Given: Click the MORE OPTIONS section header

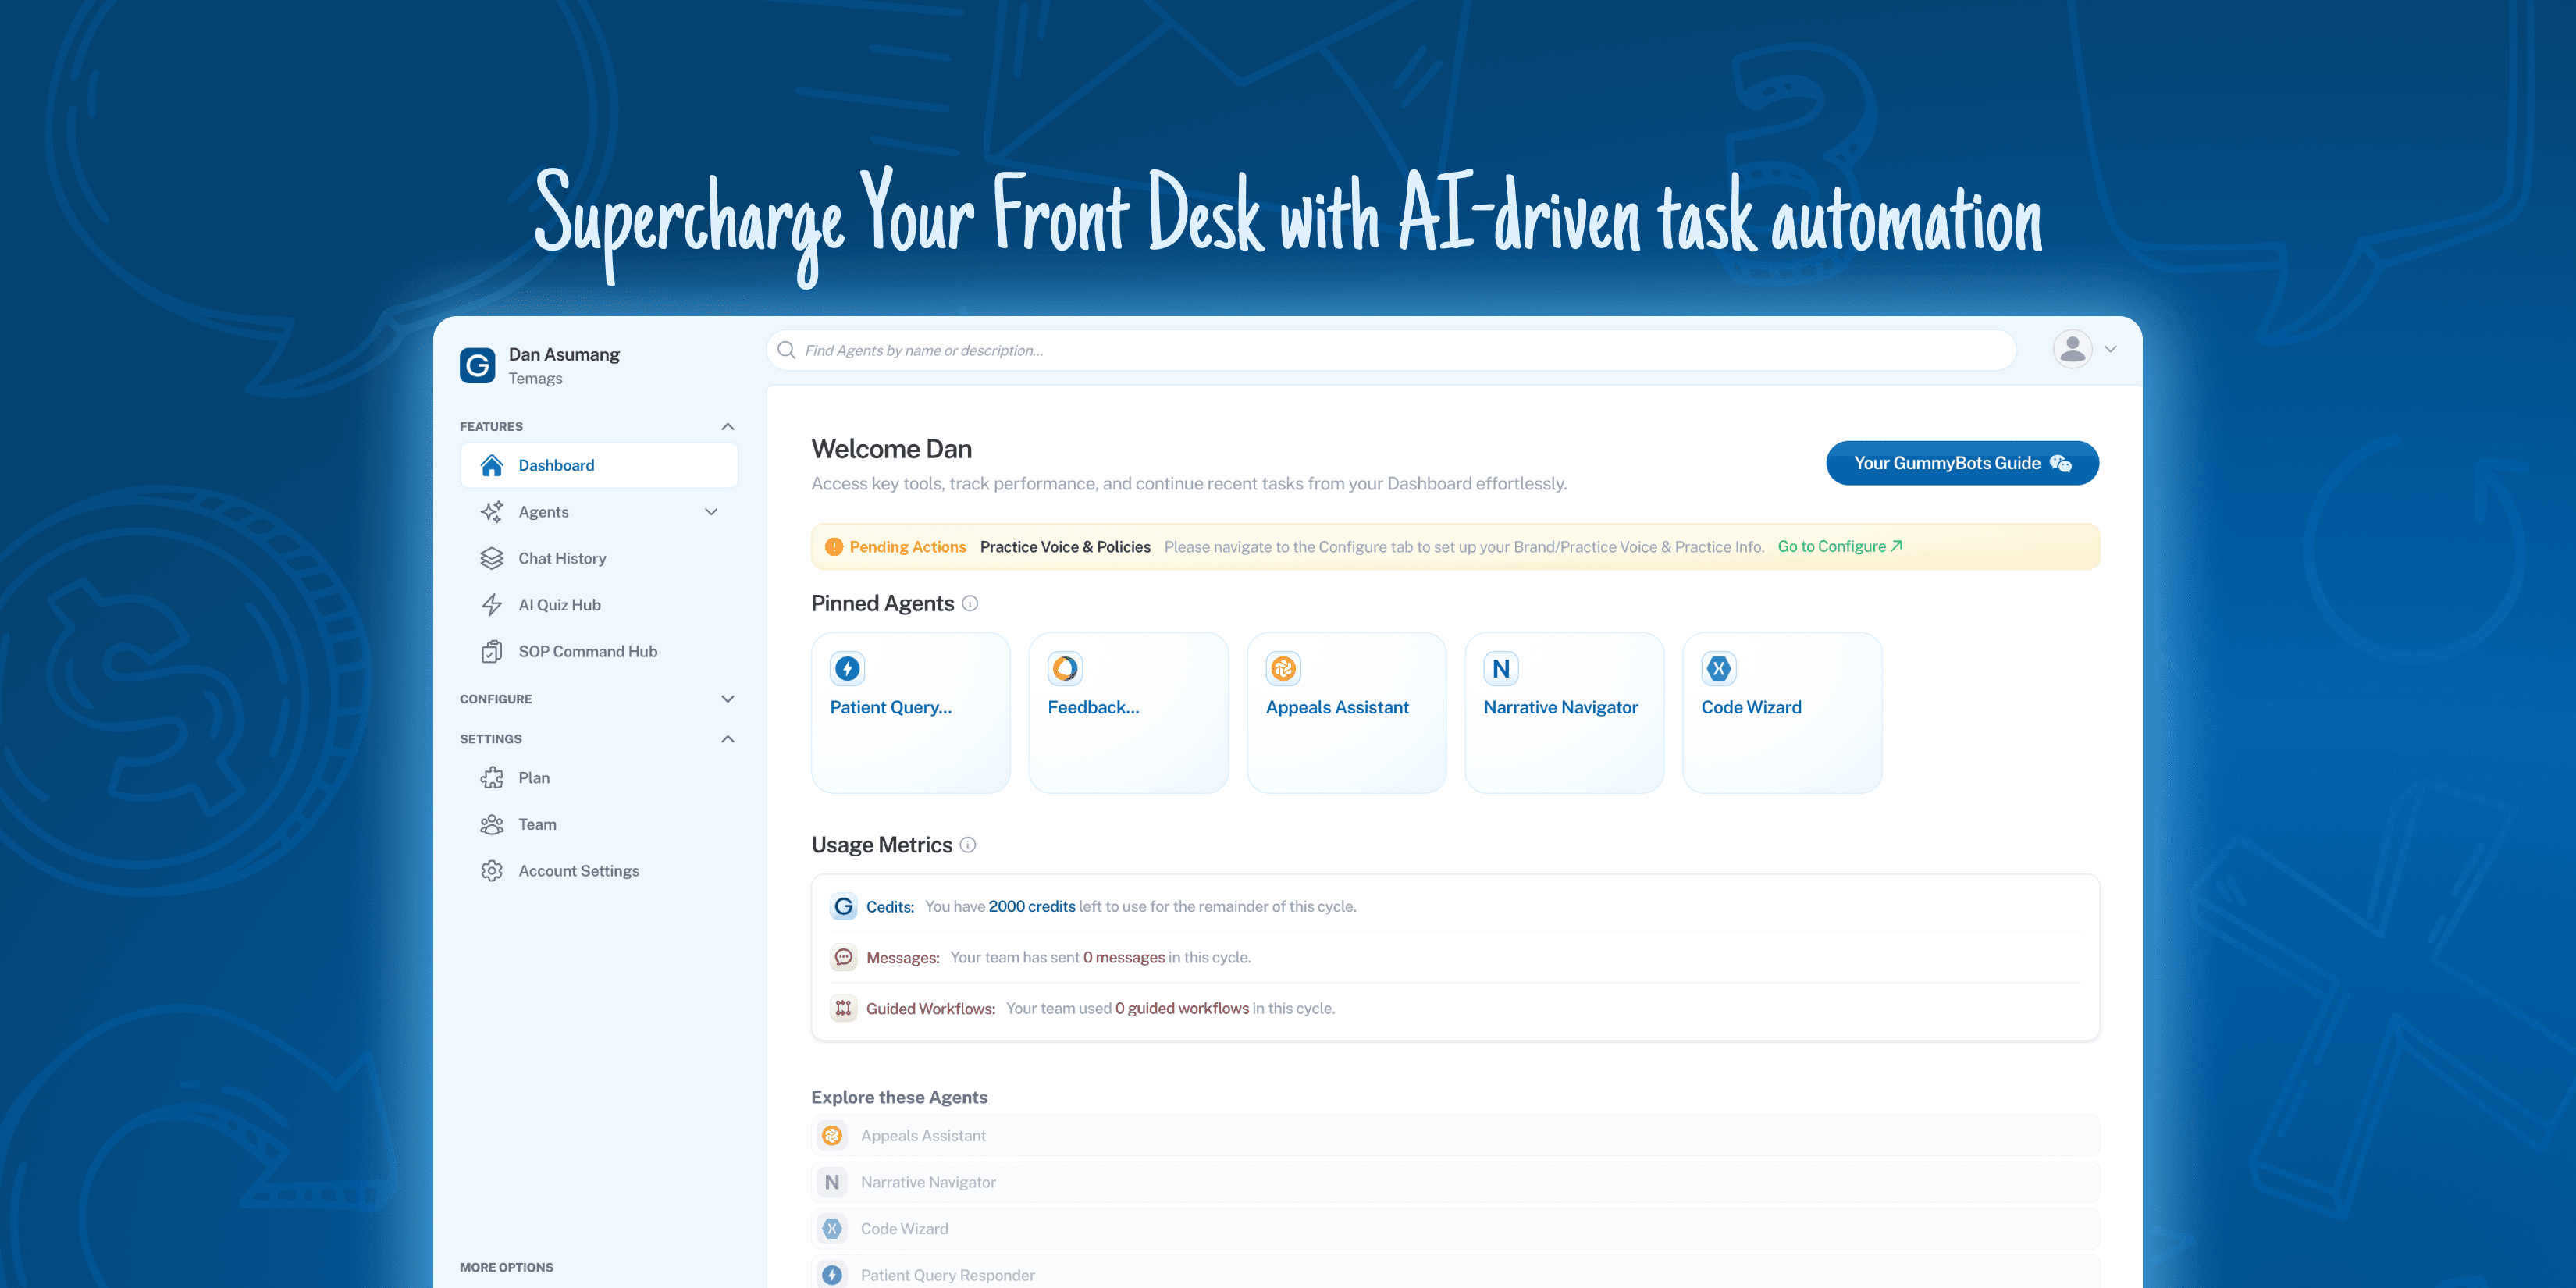Looking at the screenshot, I should pyautogui.click(x=506, y=1267).
